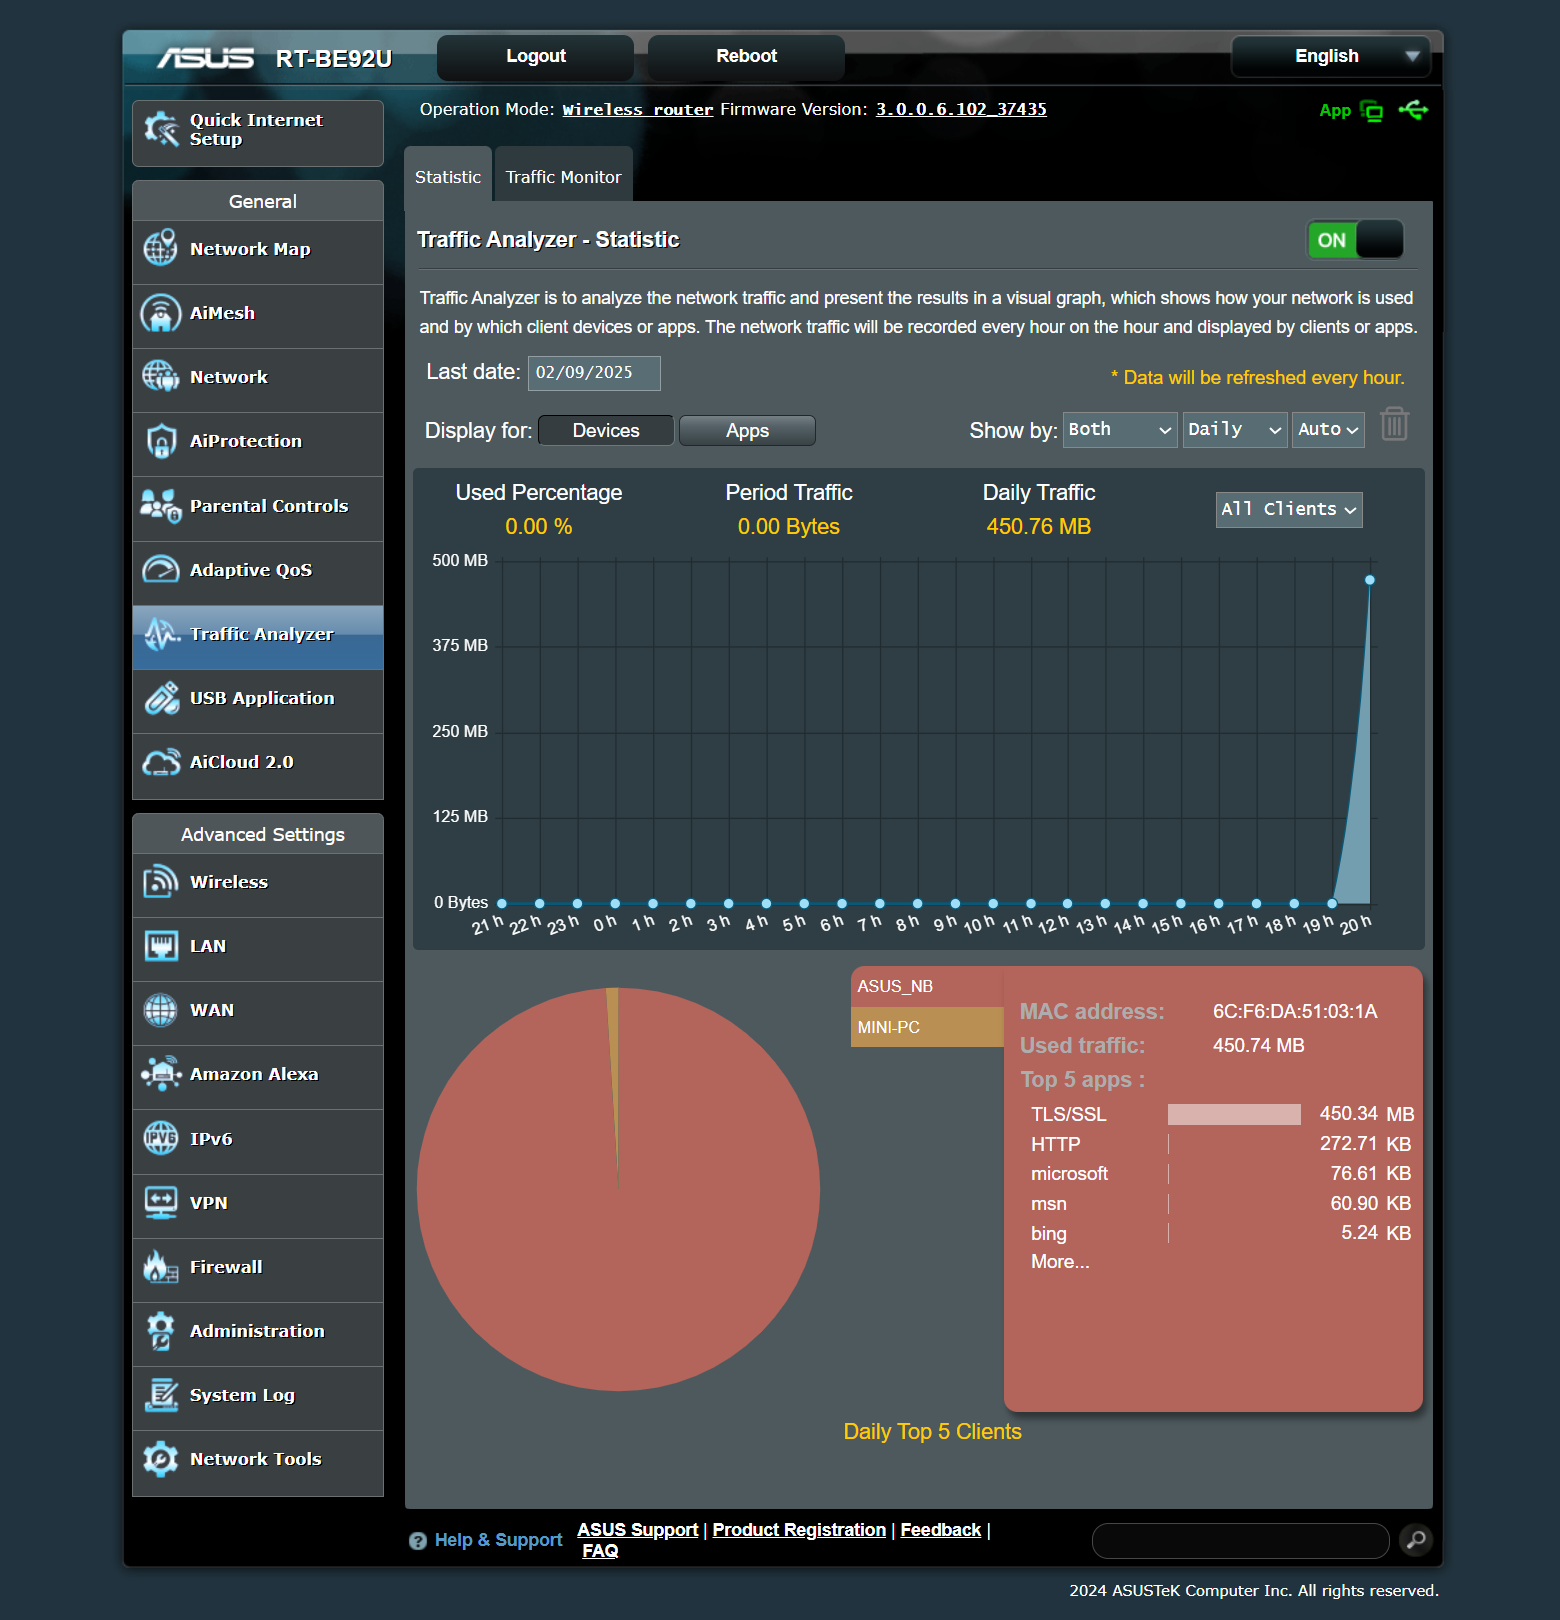The height and width of the screenshot is (1620, 1560).
Task: Expand the Show by Both dropdown
Action: click(1120, 430)
